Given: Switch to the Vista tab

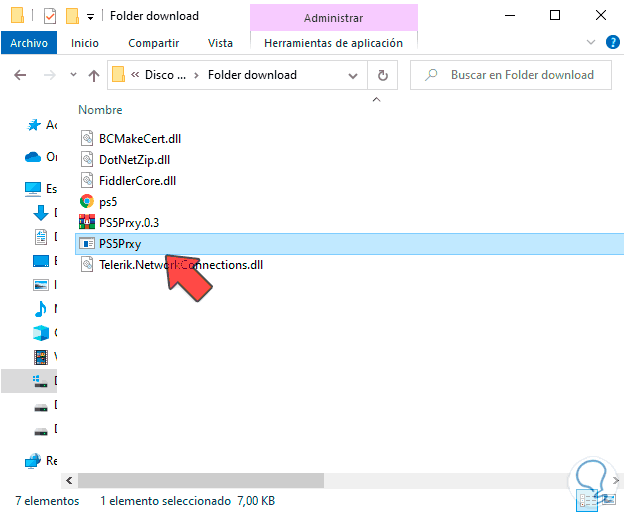Looking at the screenshot, I should pos(220,43).
